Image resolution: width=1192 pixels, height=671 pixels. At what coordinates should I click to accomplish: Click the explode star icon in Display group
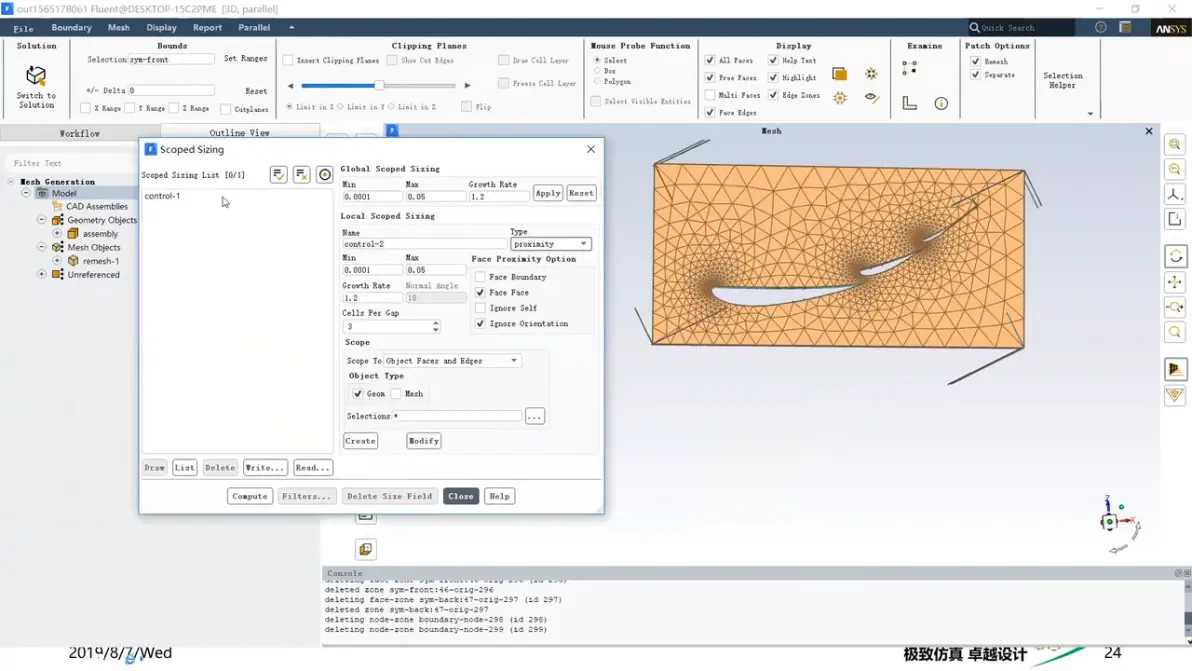click(871, 74)
